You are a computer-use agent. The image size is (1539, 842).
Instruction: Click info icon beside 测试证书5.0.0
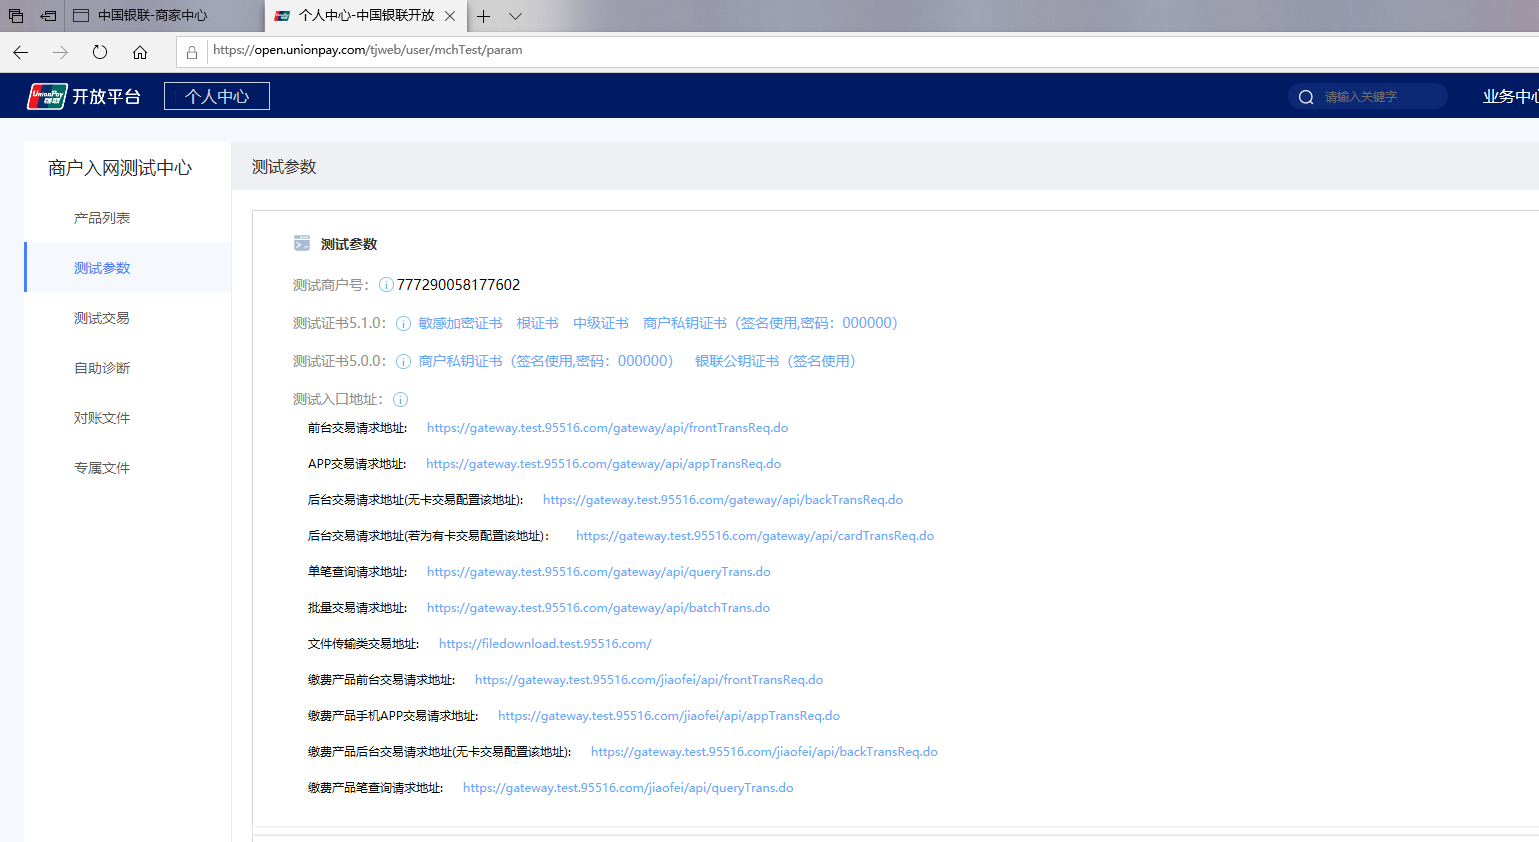403,361
